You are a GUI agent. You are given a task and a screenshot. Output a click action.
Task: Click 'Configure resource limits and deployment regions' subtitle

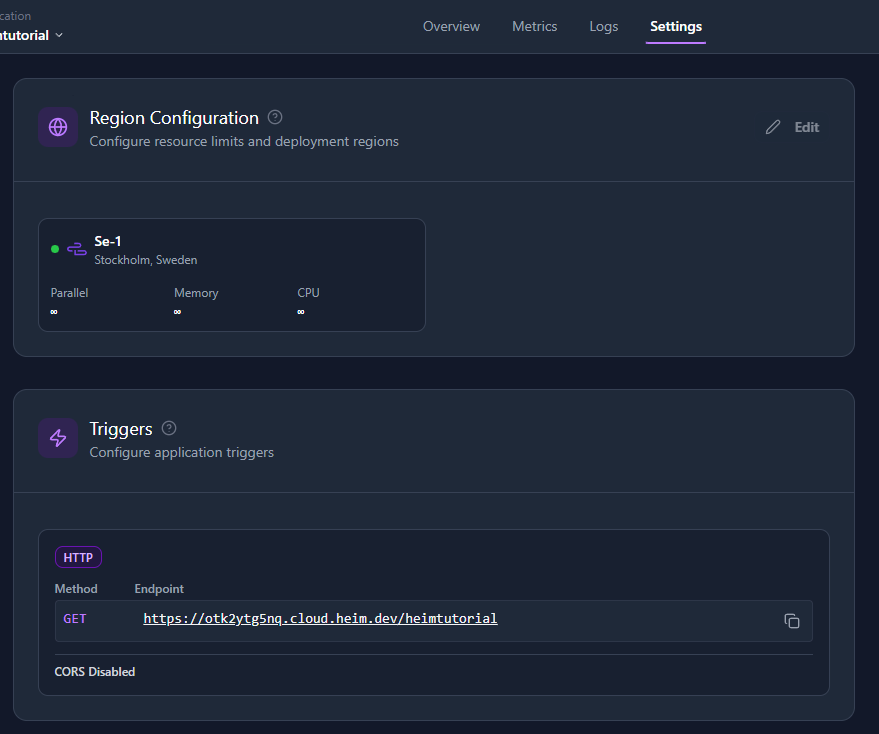[x=244, y=141]
